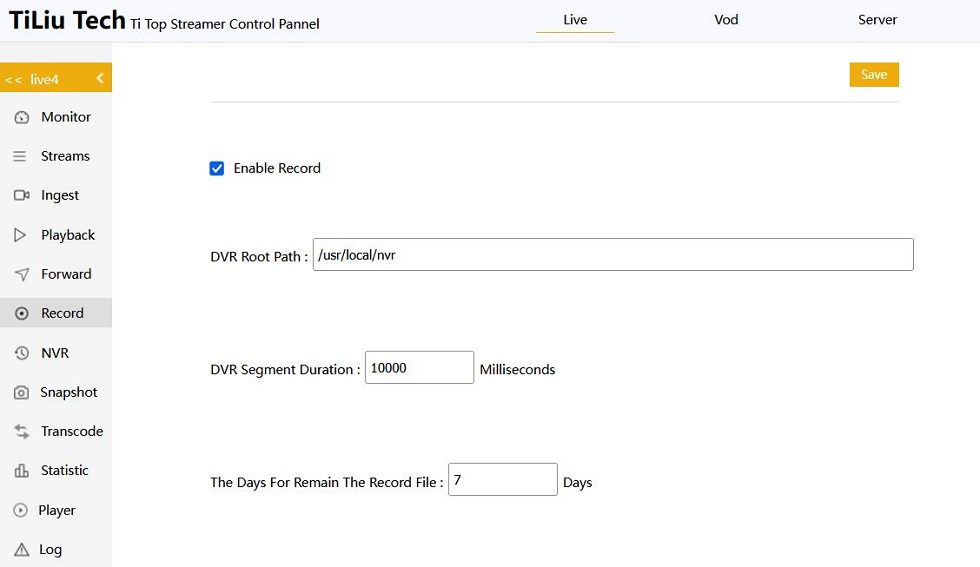
Task: Open the Monitor menu item
Action: point(56,117)
